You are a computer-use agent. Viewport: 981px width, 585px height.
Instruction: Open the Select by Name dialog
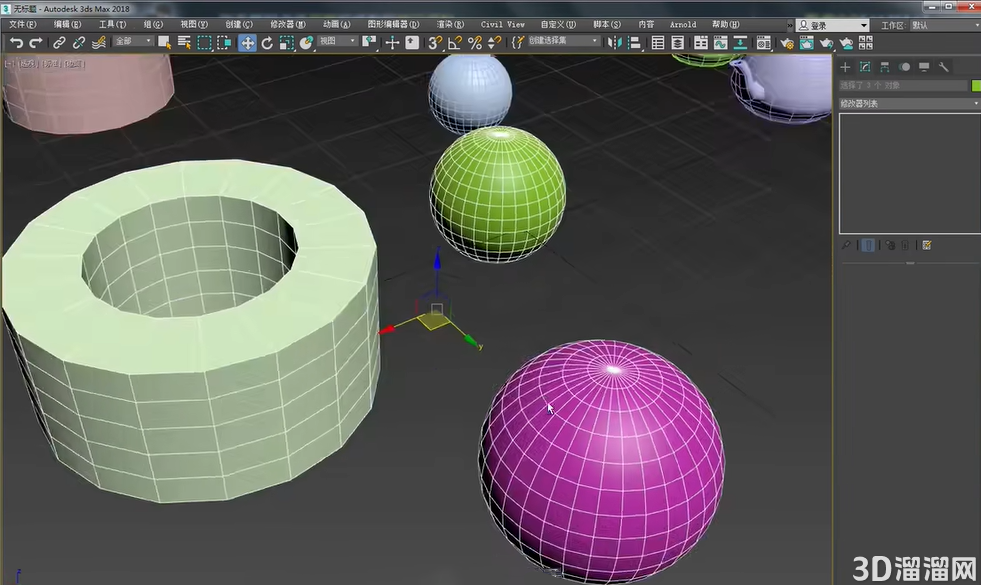186,43
